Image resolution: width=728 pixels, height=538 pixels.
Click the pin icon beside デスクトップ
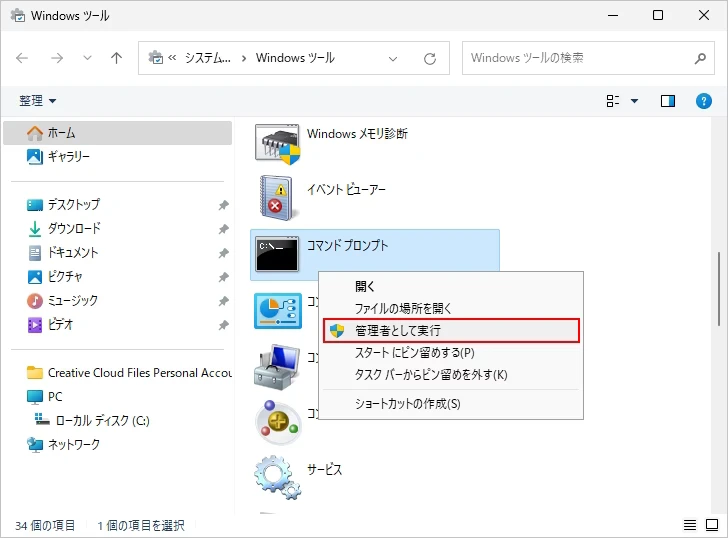224,205
